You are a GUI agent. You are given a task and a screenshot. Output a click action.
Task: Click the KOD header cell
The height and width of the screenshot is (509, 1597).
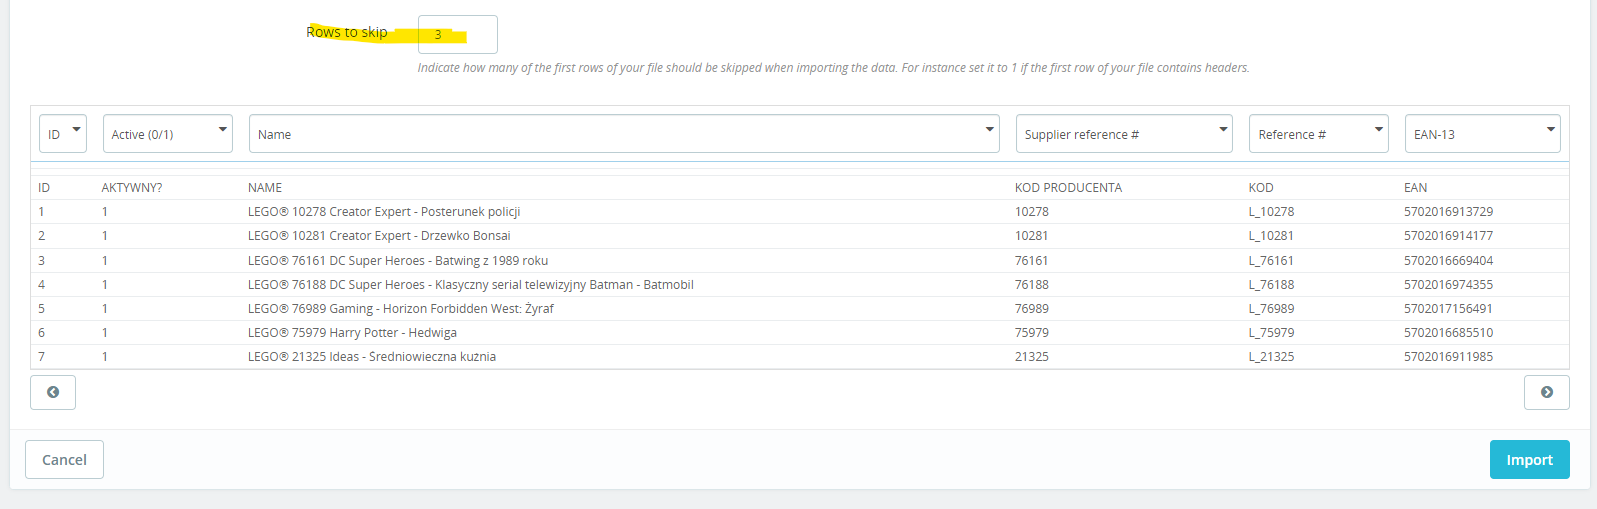point(1261,188)
